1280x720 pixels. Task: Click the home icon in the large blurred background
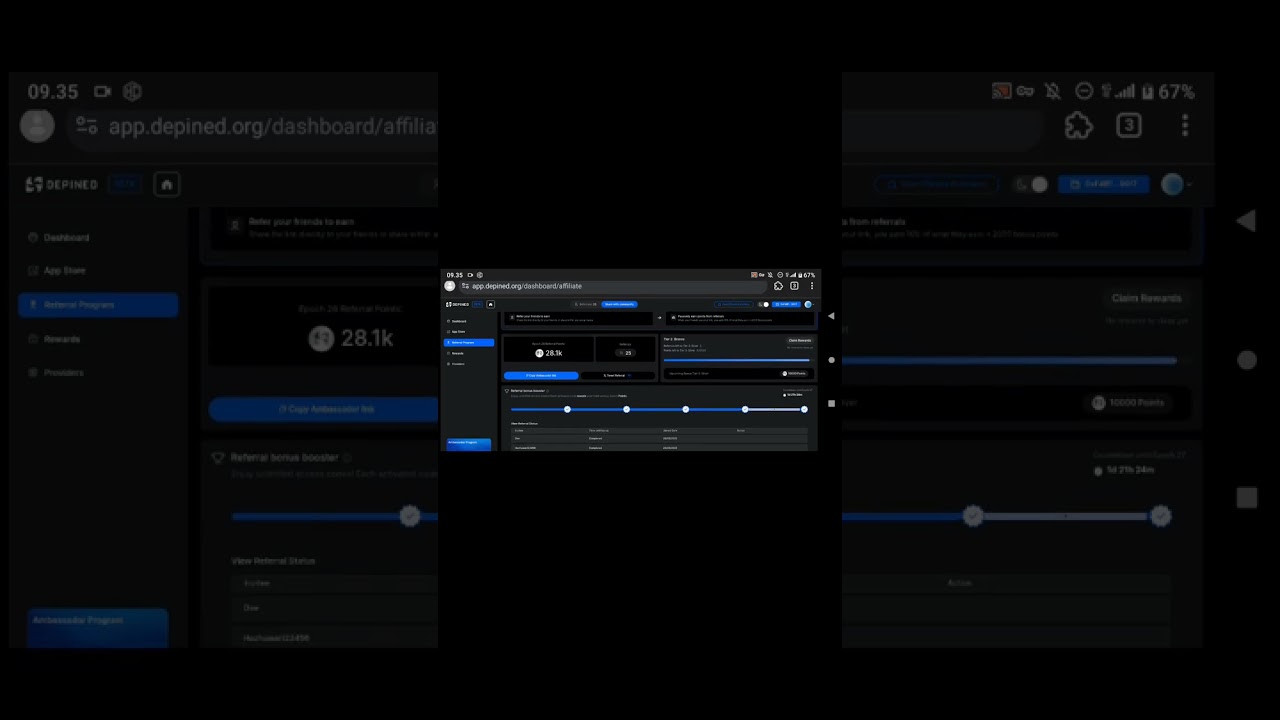pyautogui.click(x=167, y=184)
